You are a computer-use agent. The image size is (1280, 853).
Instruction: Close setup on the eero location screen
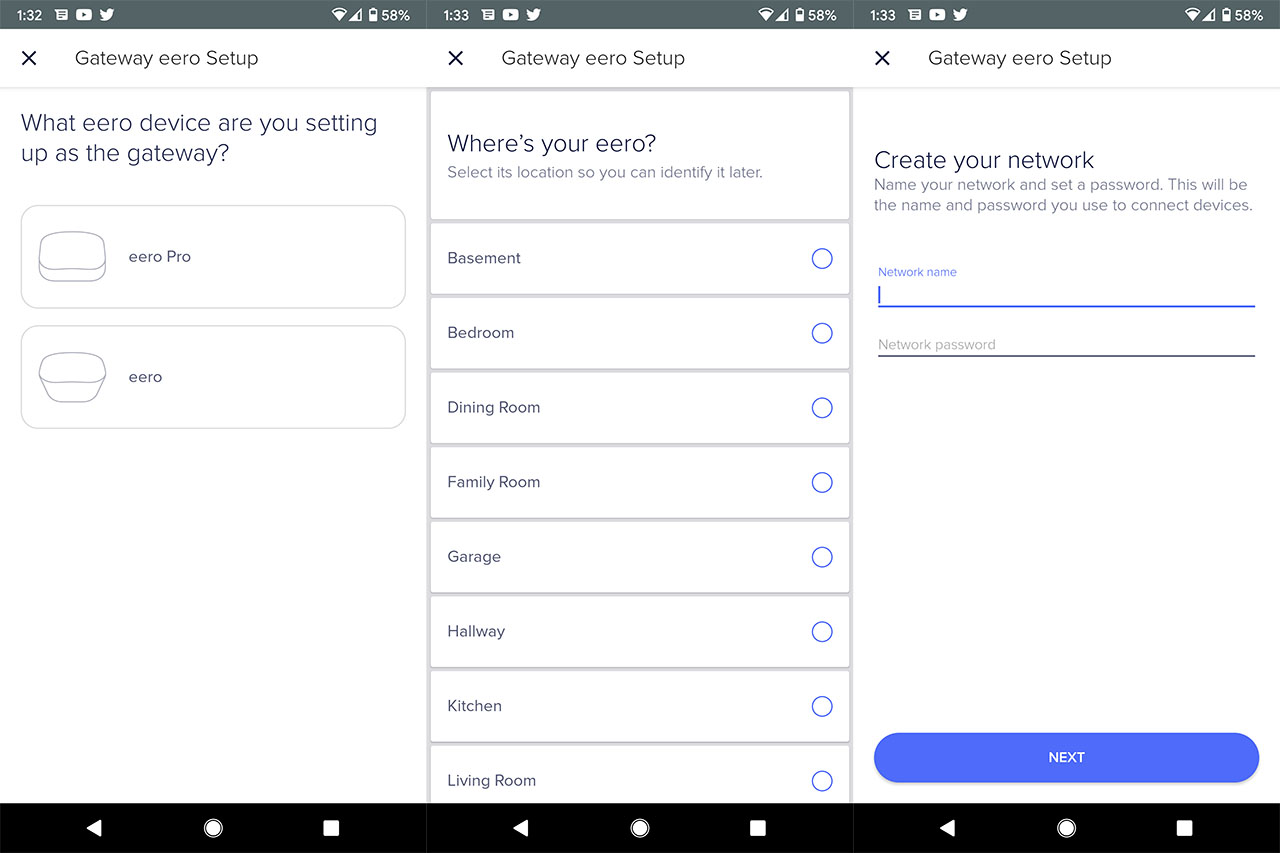pyautogui.click(x=456, y=58)
